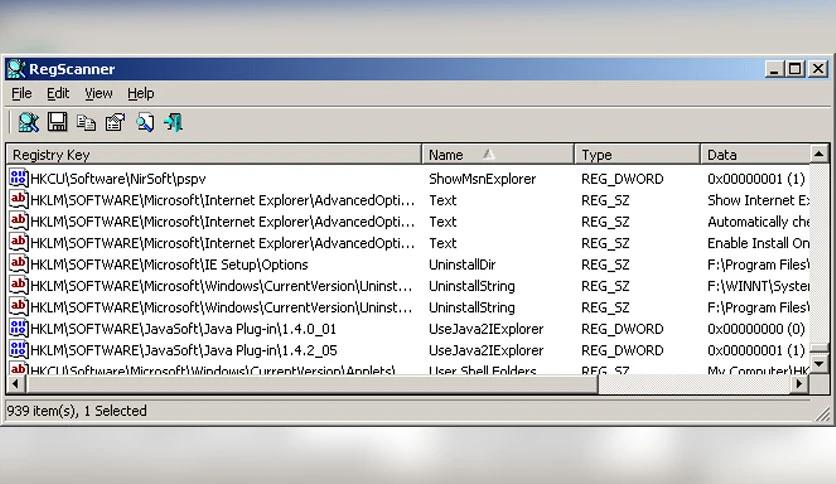The height and width of the screenshot is (484, 836).
Task: Sort by the Data column header
Action: [755, 155]
